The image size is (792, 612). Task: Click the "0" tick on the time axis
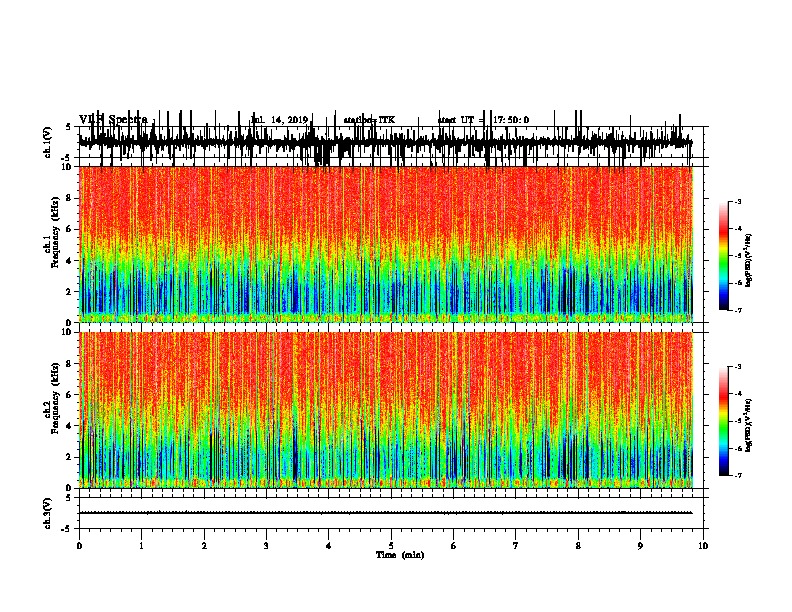click(x=79, y=546)
